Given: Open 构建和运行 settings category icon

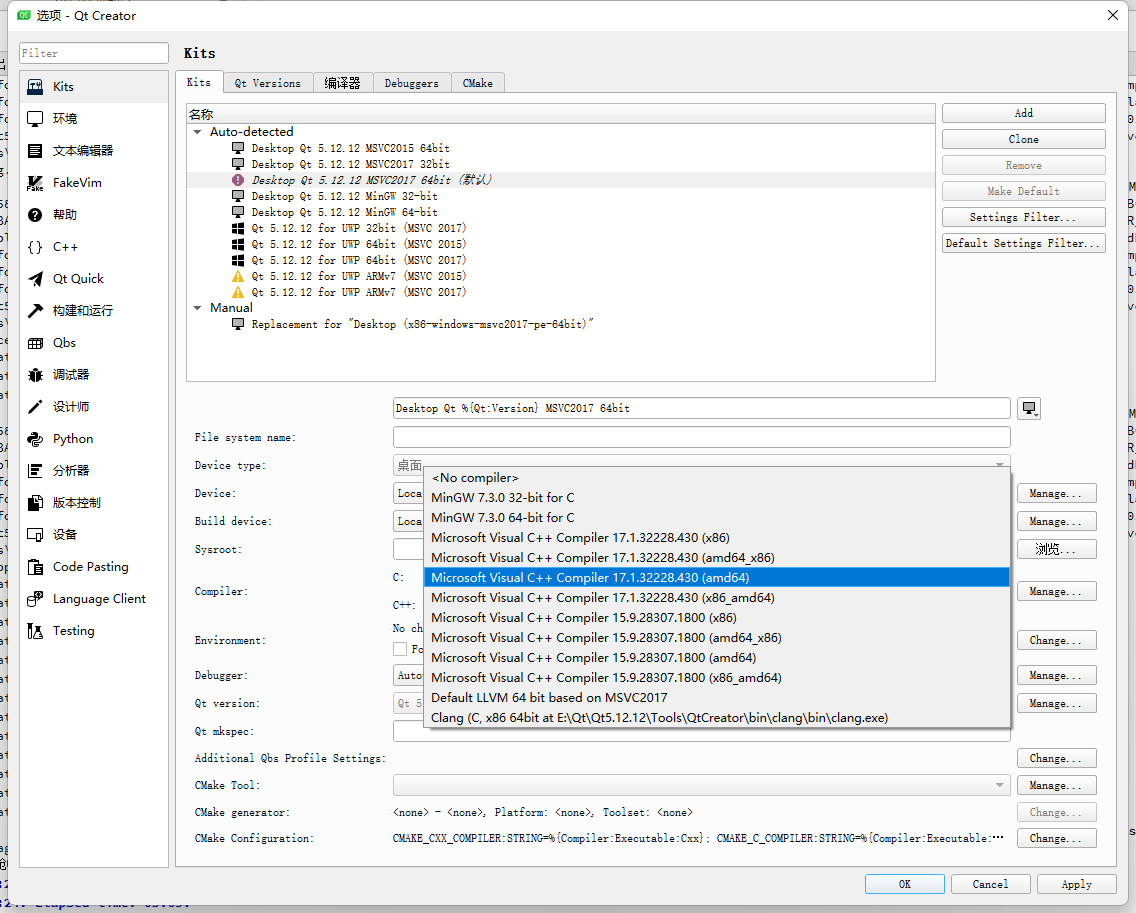Looking at the screenshot, I should (x=35, y=311).
